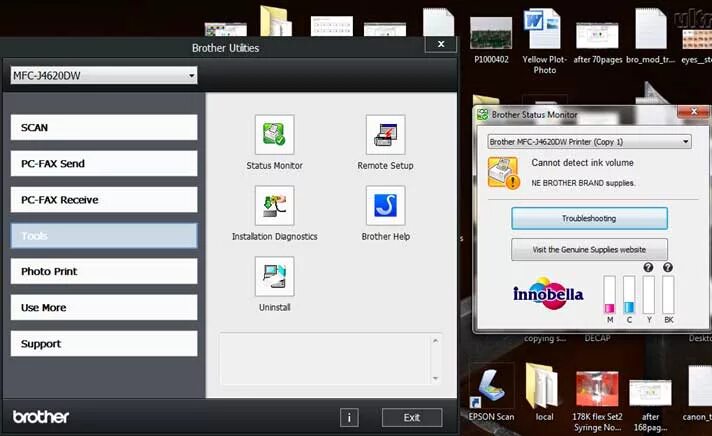Image resolution: width=712 pixels, height=436 pixels.
Task: Open the after 168pag... desktop file
Action: coord(650,406)
